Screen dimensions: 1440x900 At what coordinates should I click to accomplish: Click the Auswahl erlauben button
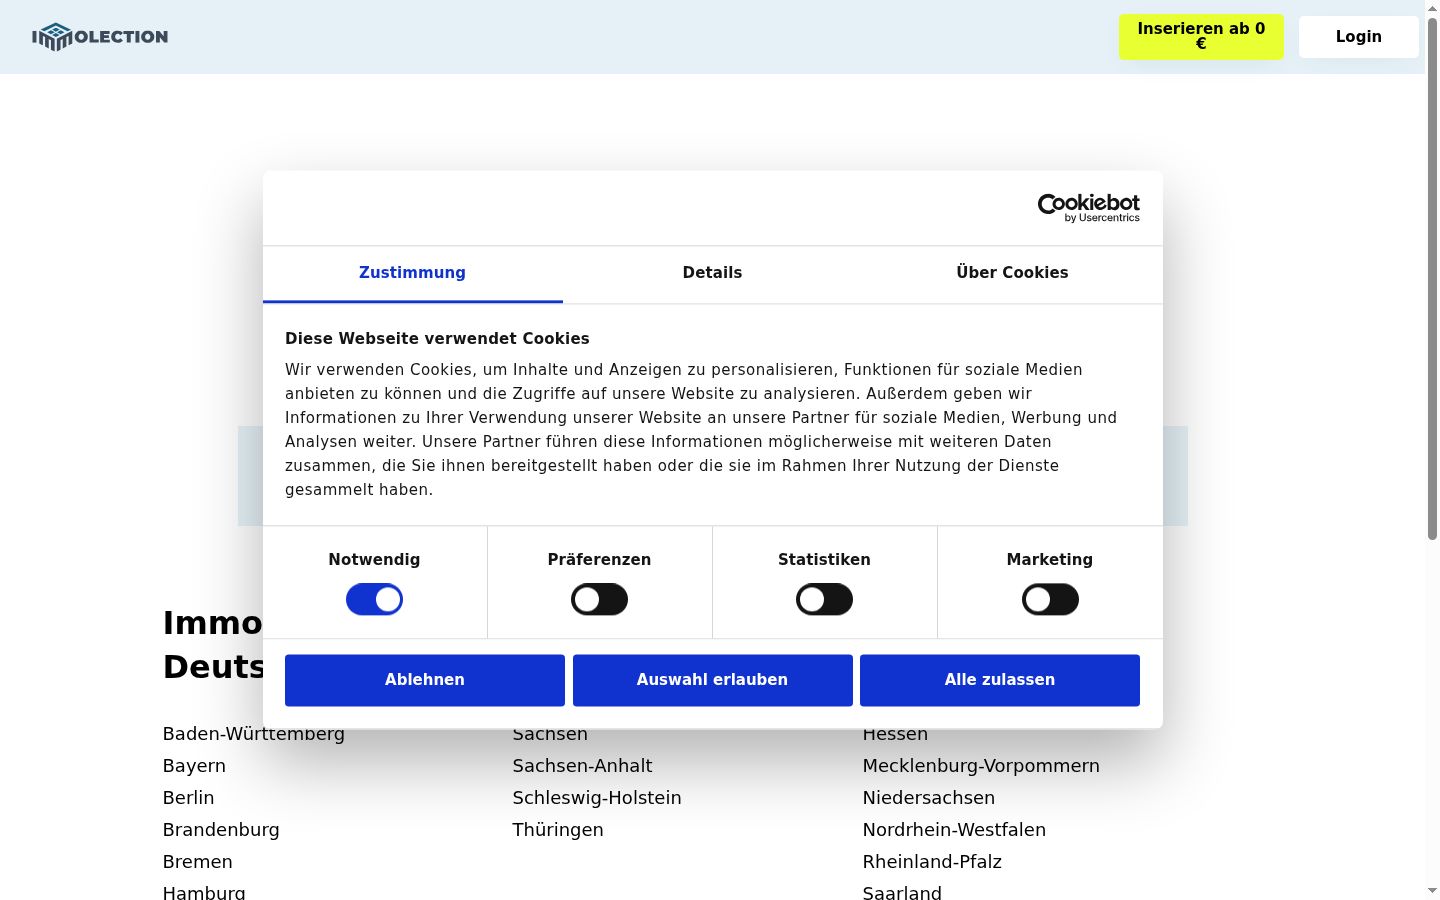pyautogui.click(x=713, y=680)
